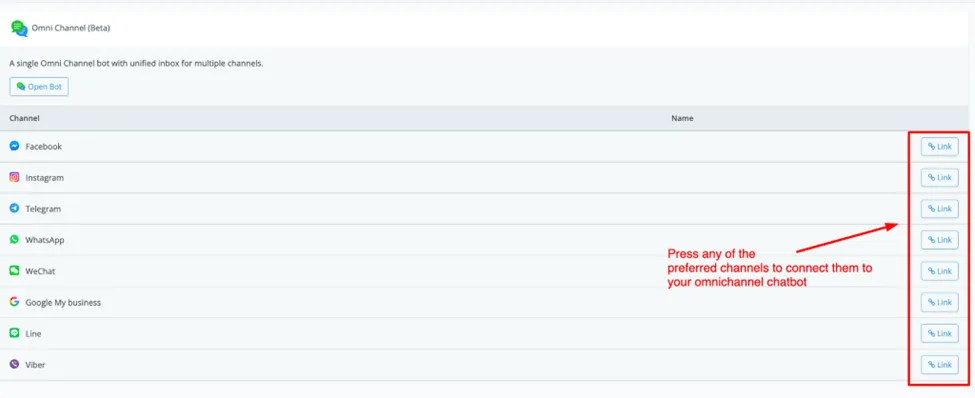975x398 pixels.
Task: Select the Telegram row label
Action: [43, 209]
